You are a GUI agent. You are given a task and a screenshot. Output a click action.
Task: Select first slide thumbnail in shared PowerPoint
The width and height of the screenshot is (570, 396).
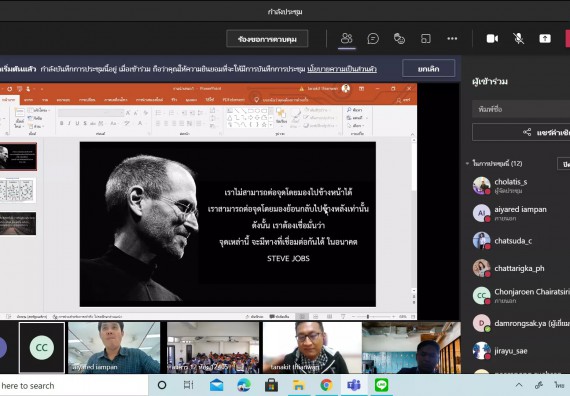pos(18,157)
